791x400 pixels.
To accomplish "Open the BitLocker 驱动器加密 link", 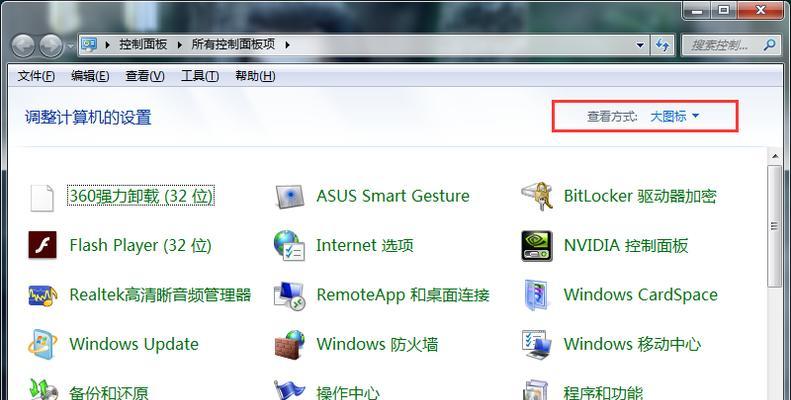I will tap(640, 196).
